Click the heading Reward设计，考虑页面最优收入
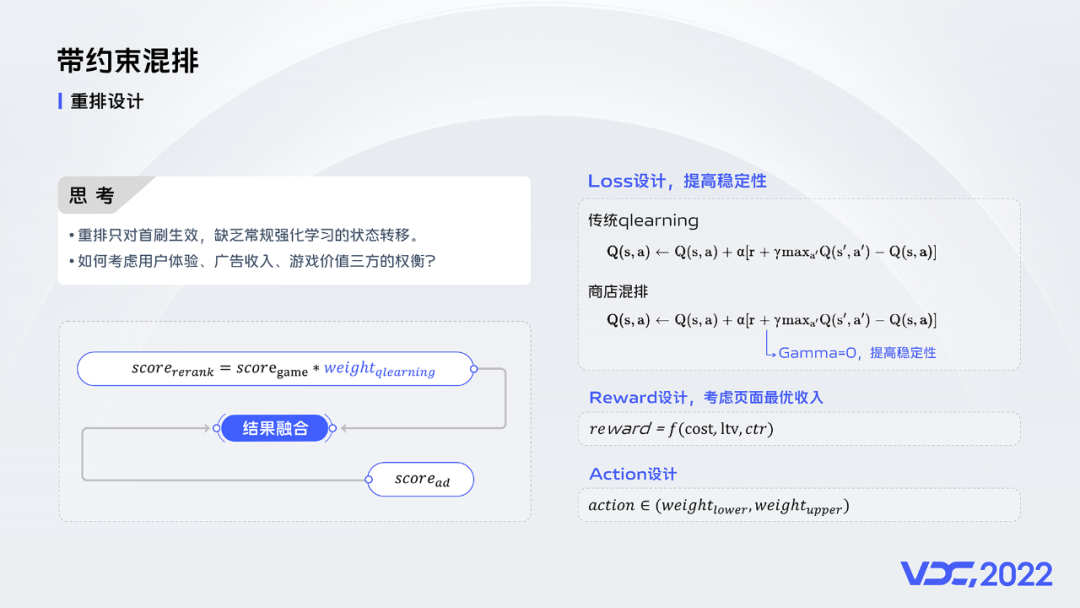 click(706, 397)
